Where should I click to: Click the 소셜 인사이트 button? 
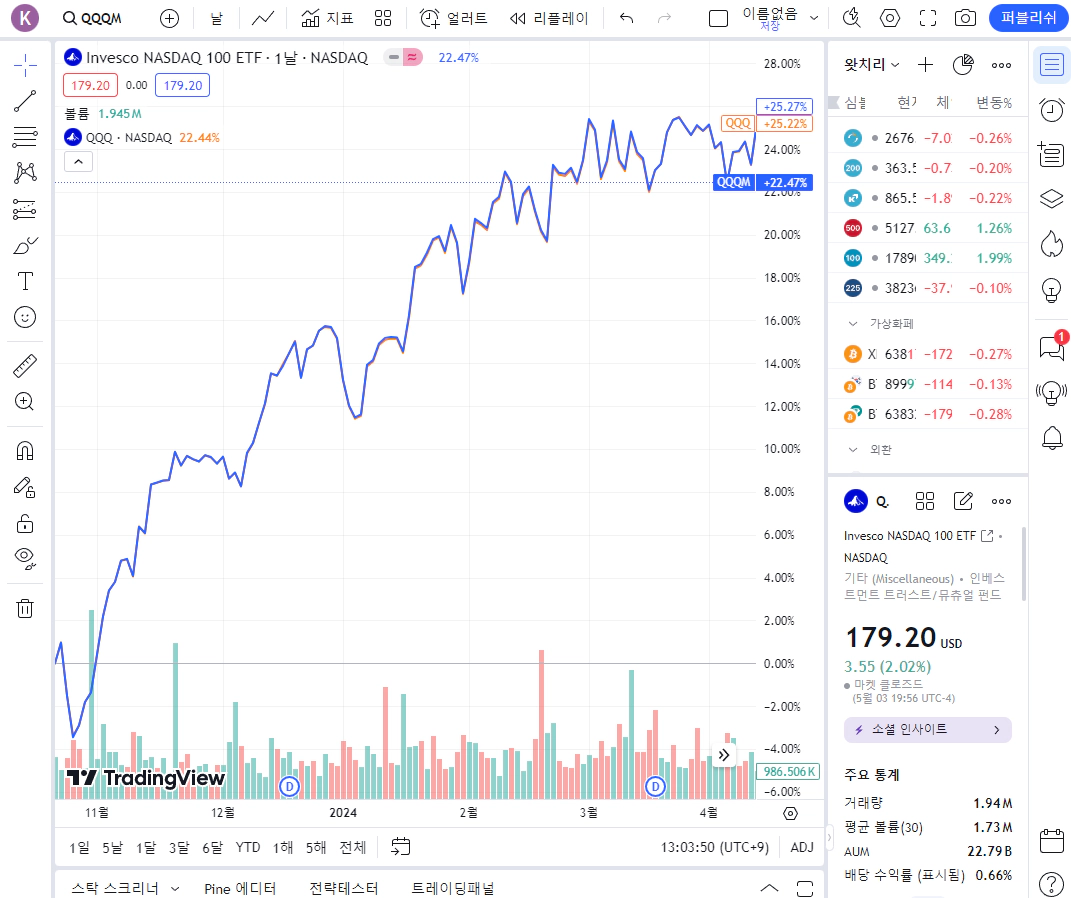point(928,730)
